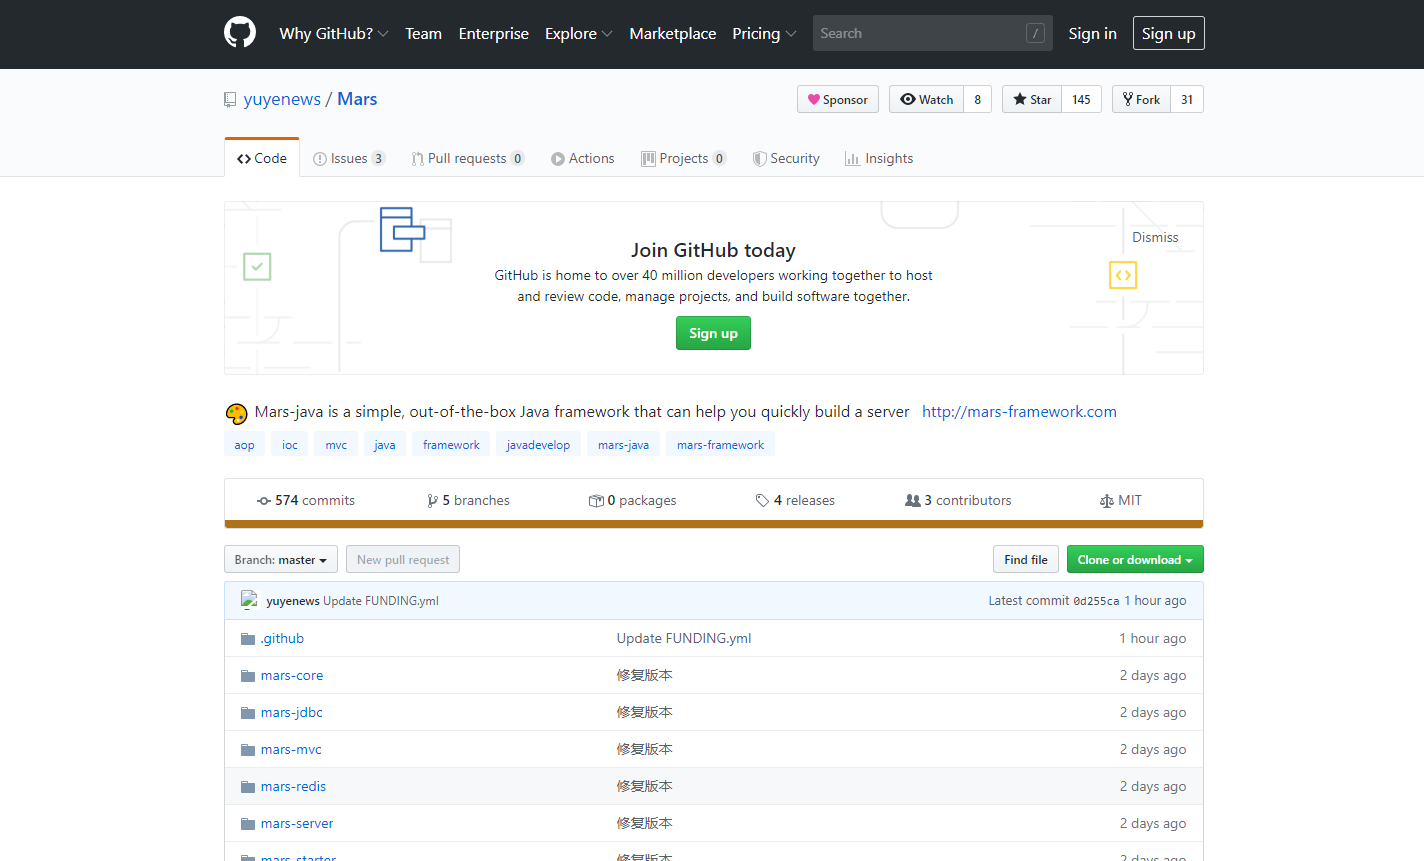
Task: Click the mars-mvc folder icon
Action: 248,749
